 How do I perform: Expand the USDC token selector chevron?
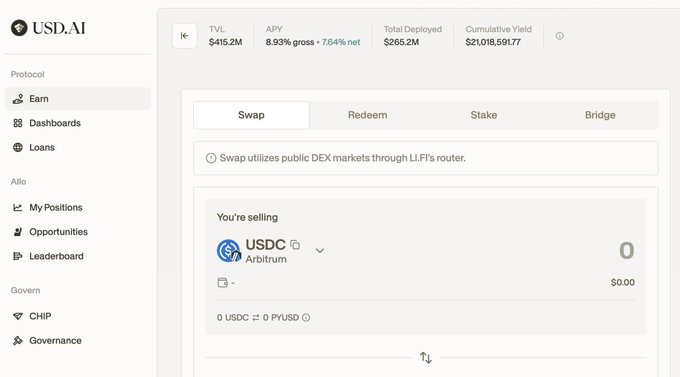[320, 251]
